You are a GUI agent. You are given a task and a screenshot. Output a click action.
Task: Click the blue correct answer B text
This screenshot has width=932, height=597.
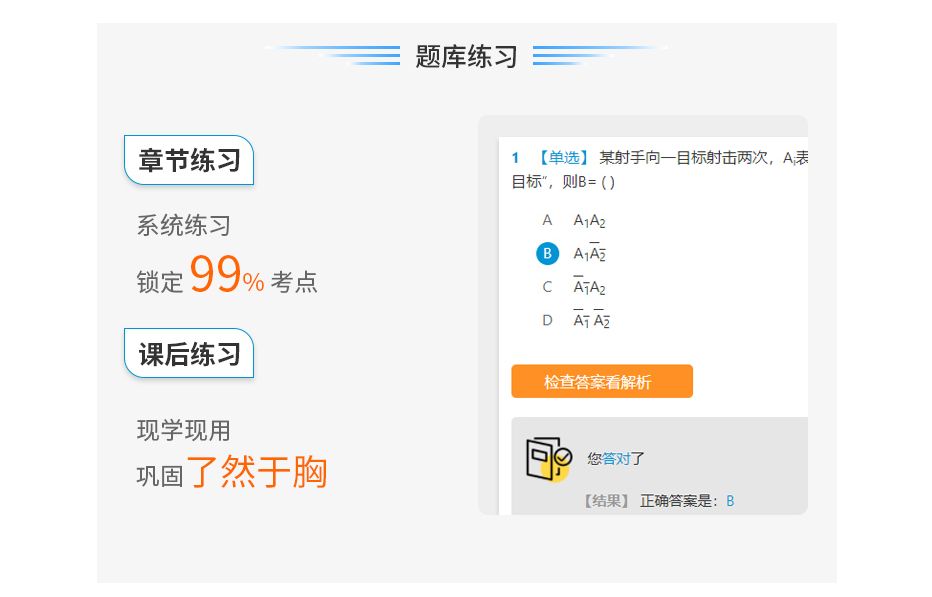tap(730, 501)
